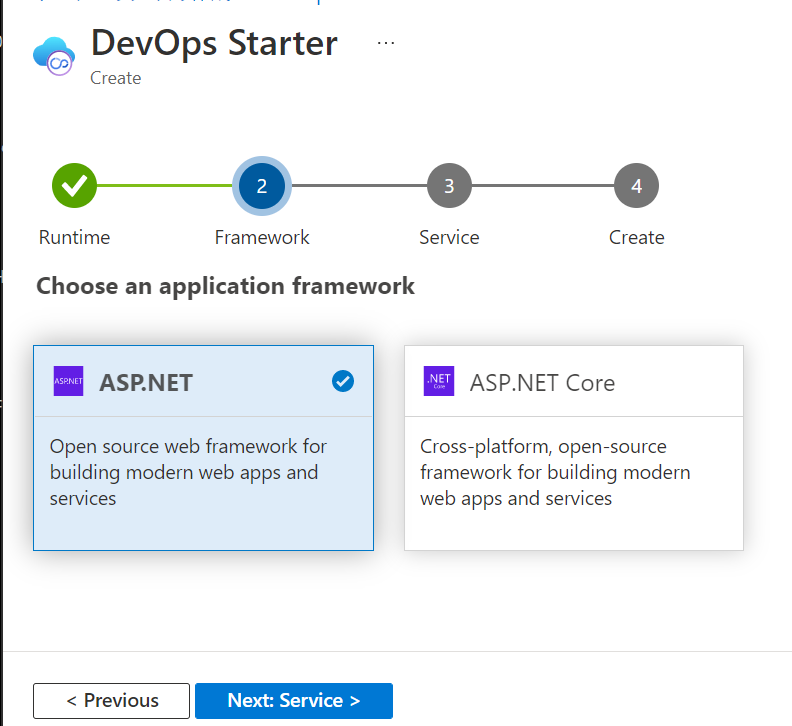Click the Create subtitle under the title

pyautogui.click(x=116, y=78)
